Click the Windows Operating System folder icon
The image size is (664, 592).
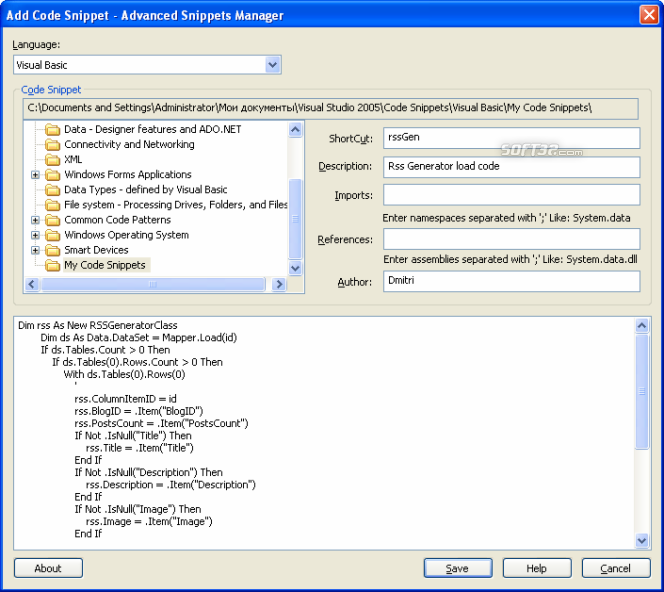53,235
